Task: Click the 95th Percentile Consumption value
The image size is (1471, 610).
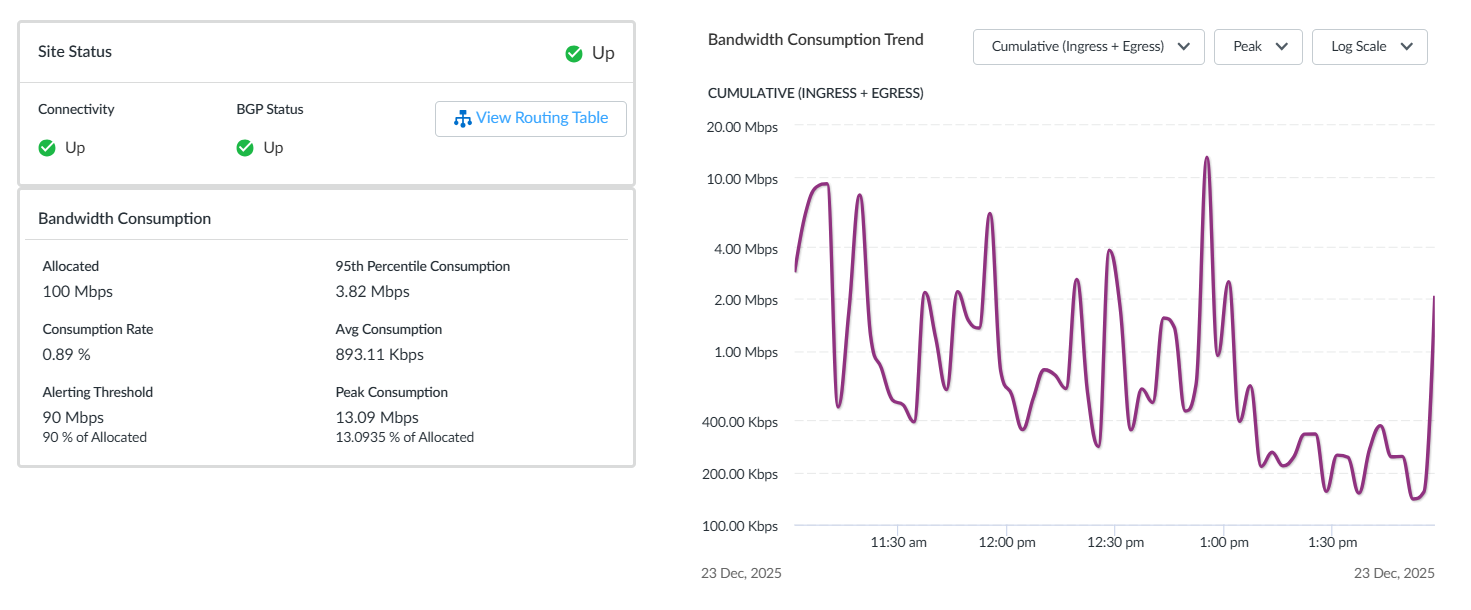Action: pos(372,292)
